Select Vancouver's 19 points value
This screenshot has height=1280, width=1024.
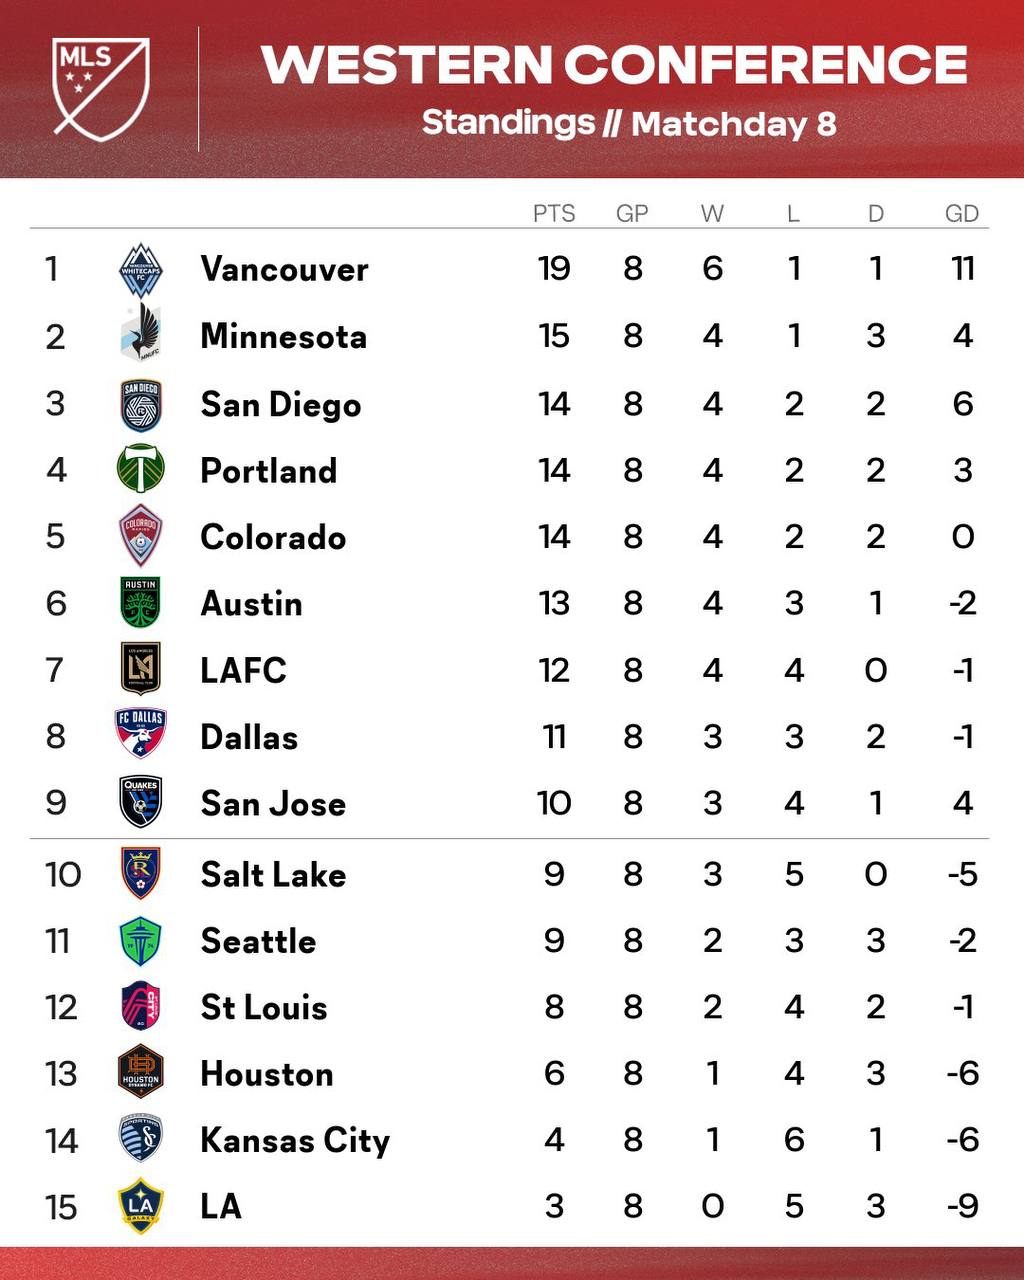[554, 269]
